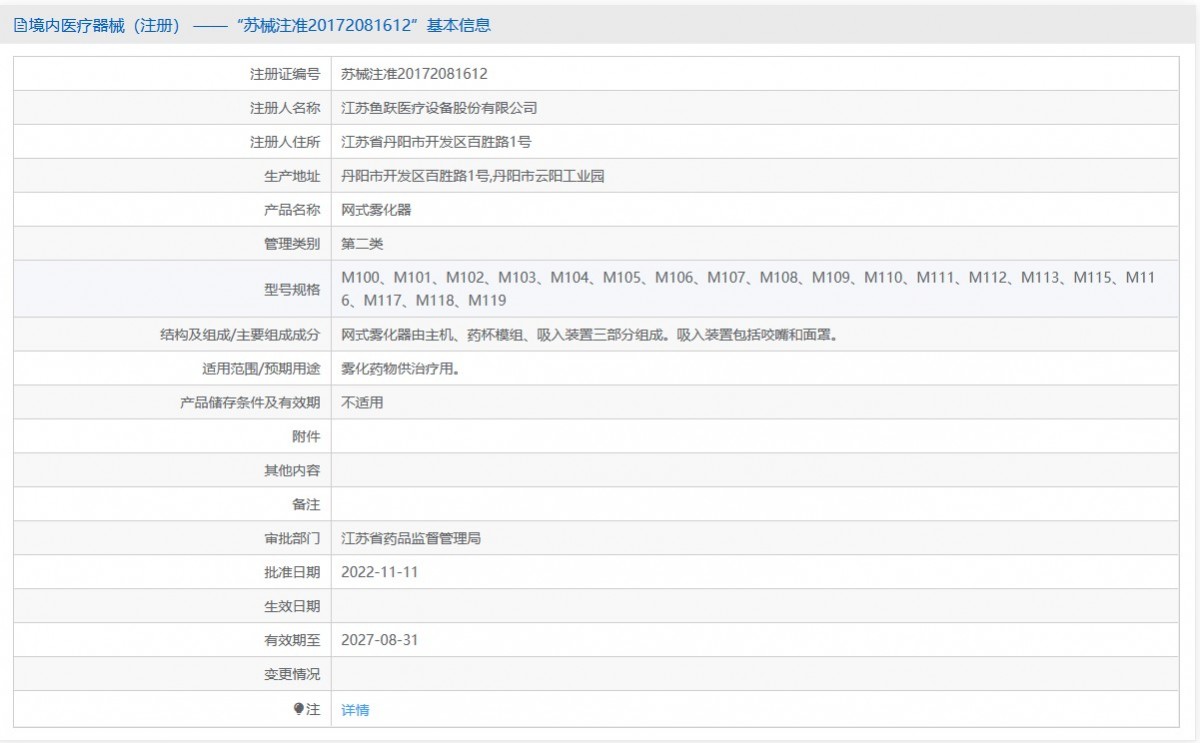
Task: Click the value 第二类
Action: click(362, 244)
